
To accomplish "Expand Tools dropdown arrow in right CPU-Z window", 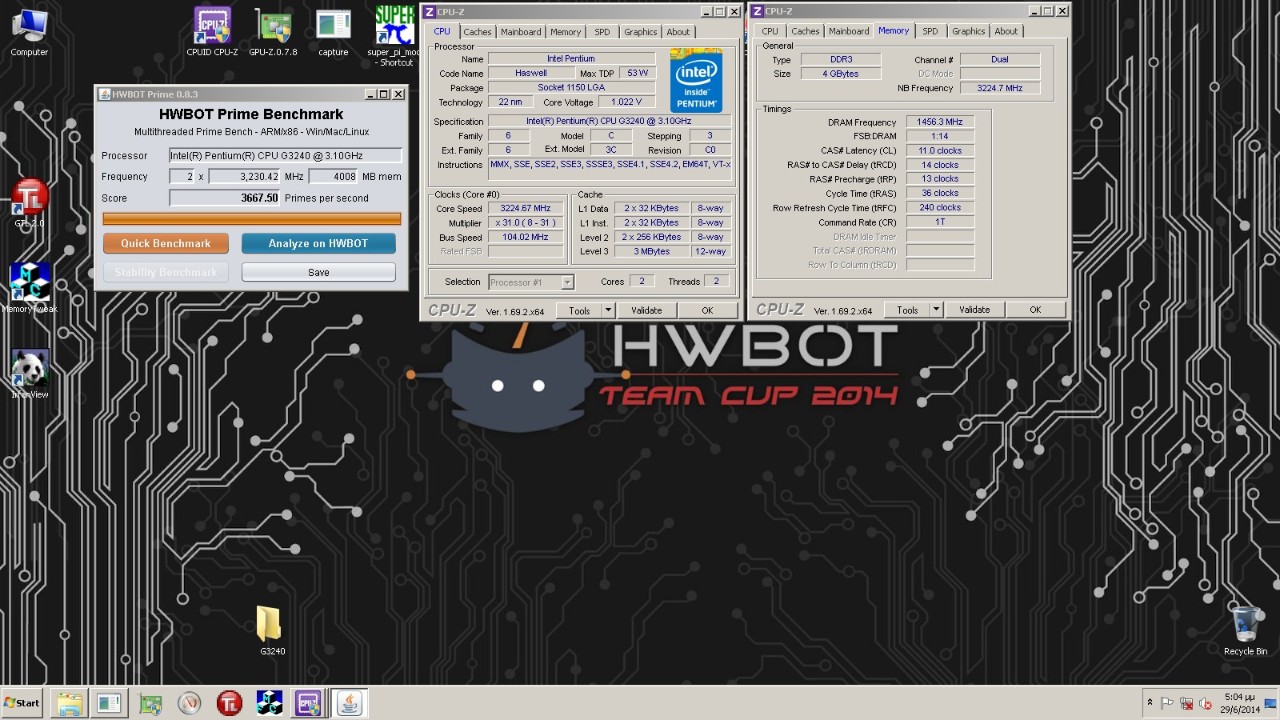I will [x=936, y=310].
